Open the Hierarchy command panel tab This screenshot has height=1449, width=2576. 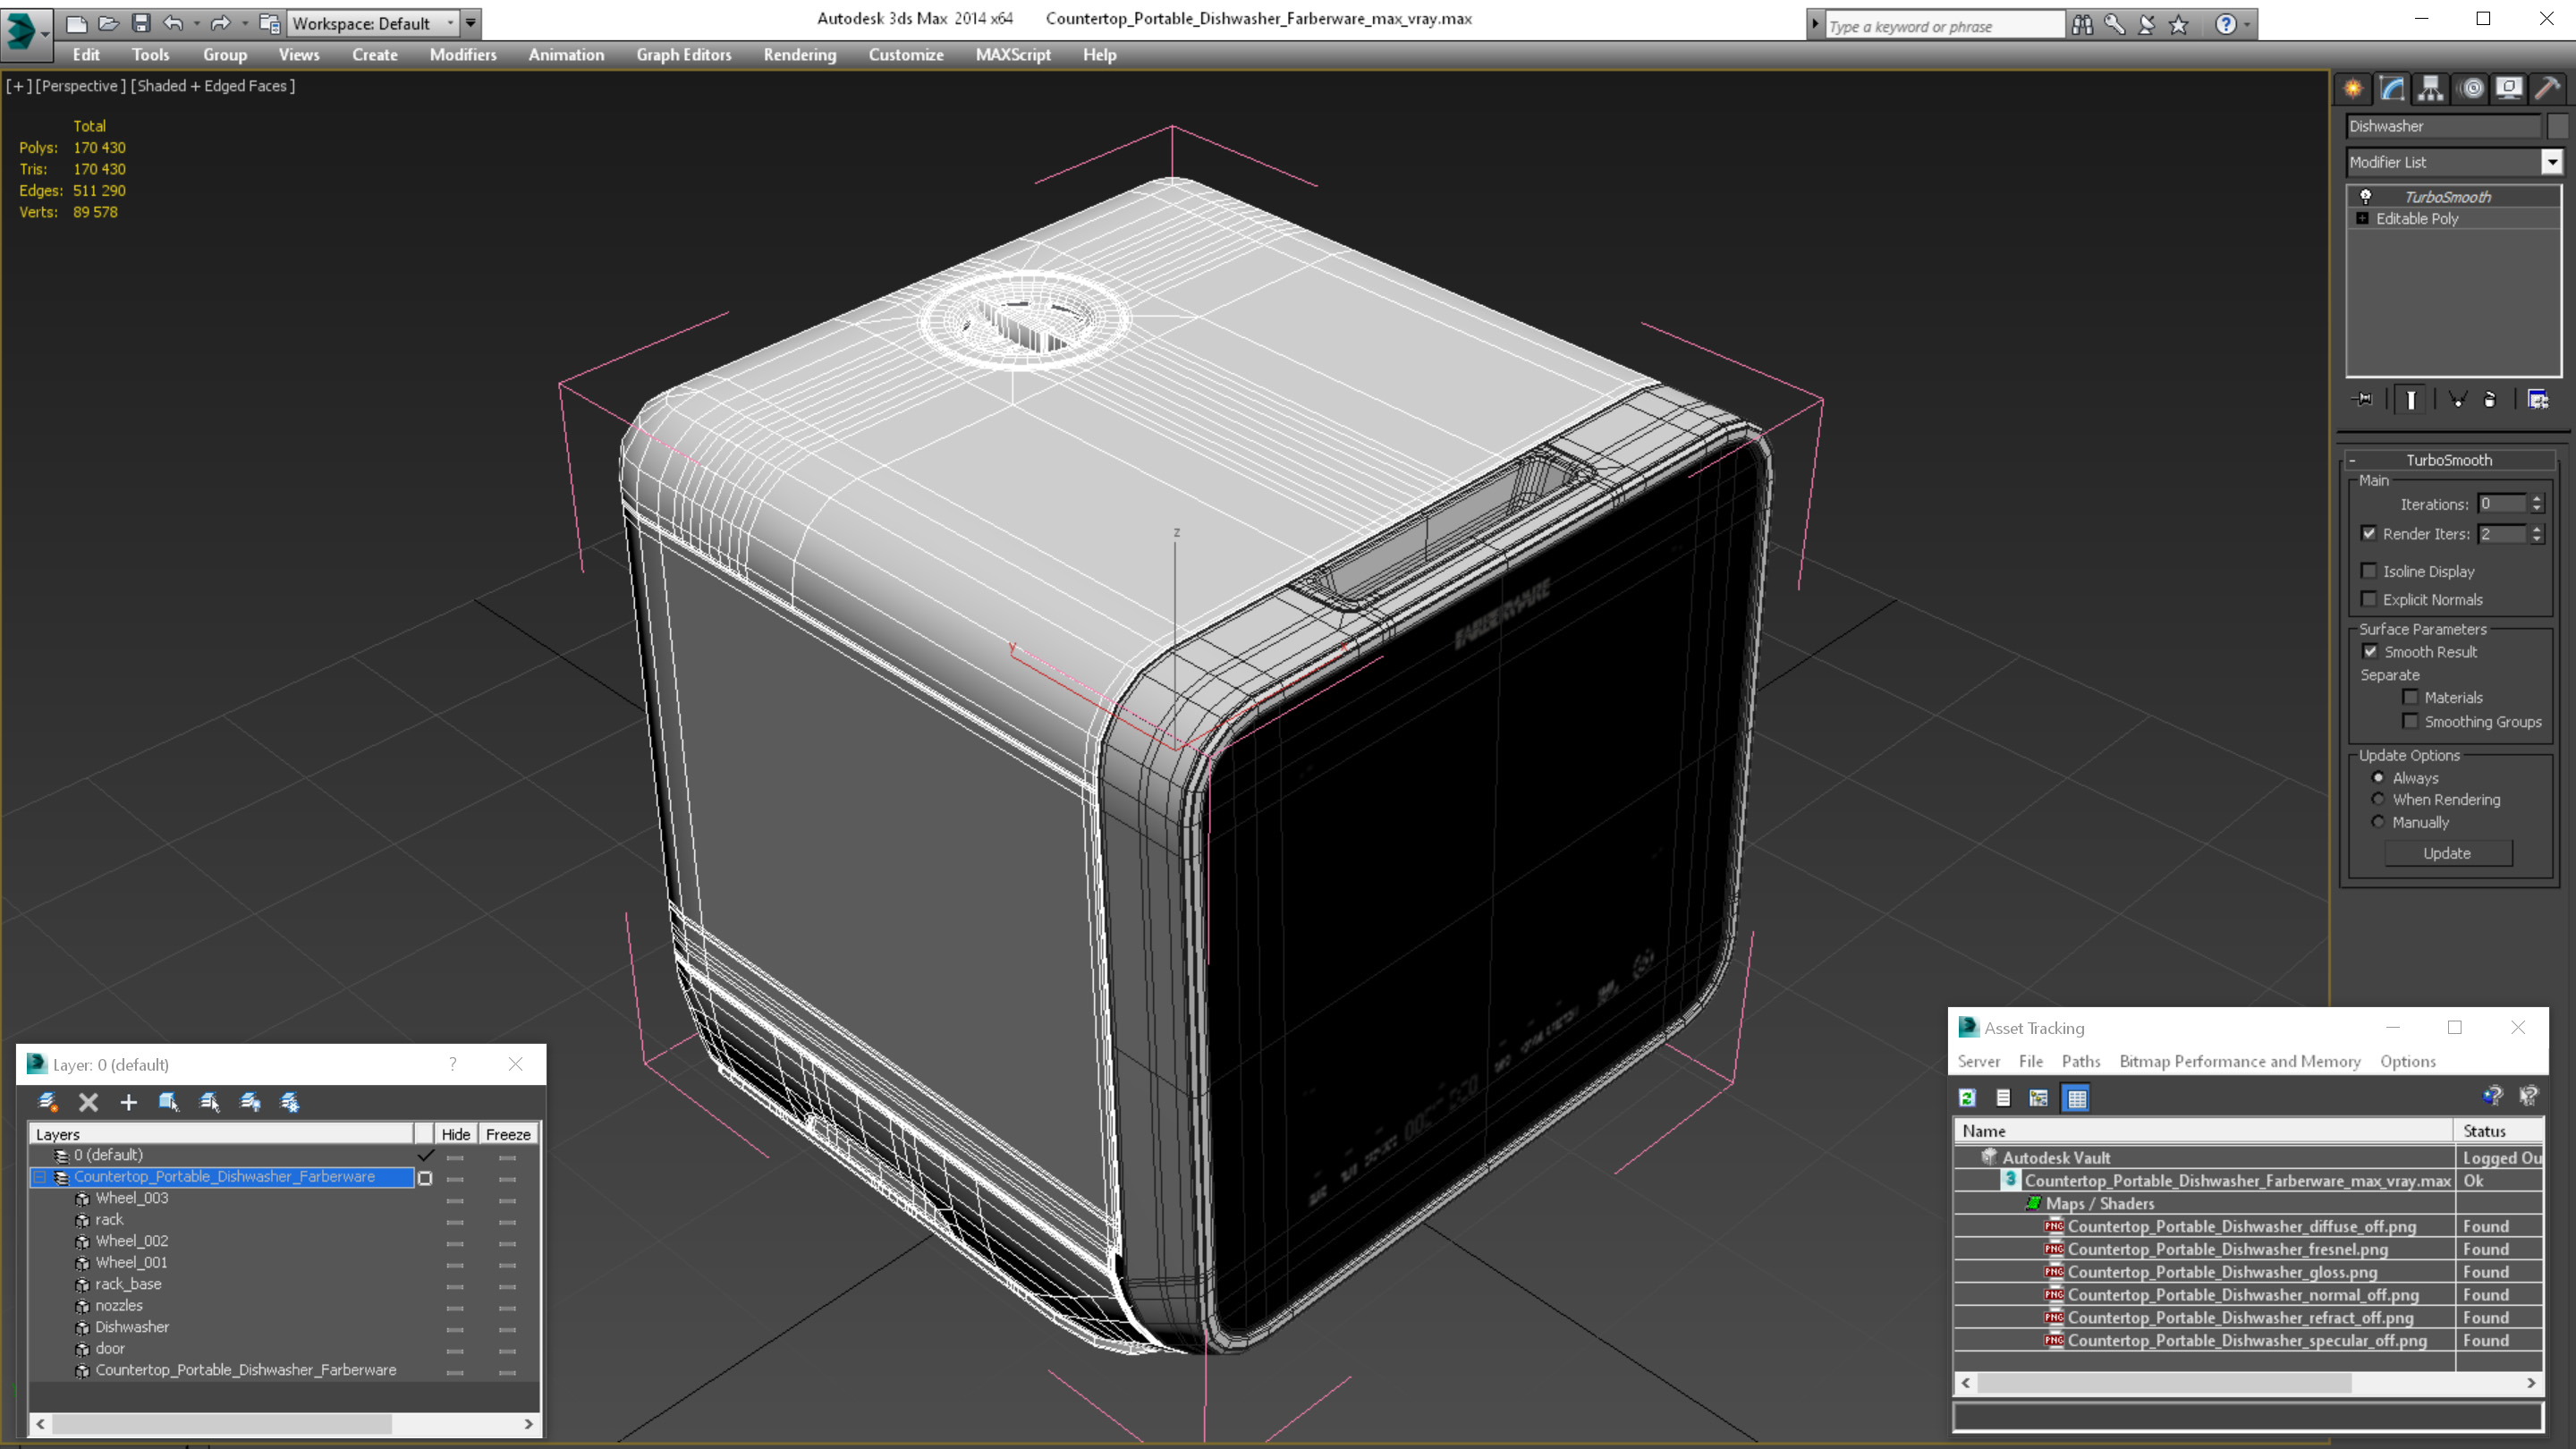2430,89
